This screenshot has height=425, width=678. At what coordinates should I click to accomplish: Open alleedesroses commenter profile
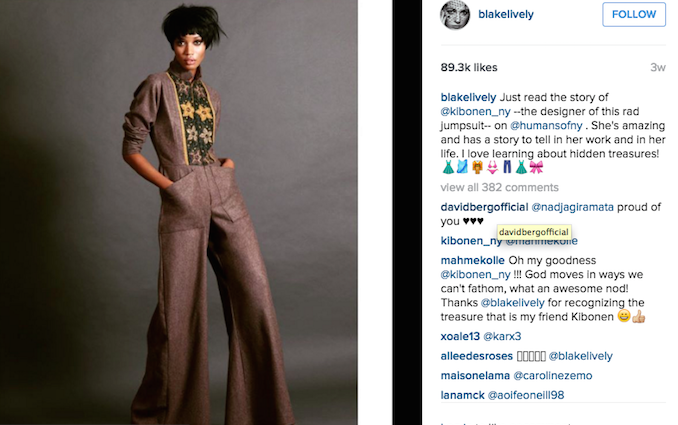(x=477, y=356)
